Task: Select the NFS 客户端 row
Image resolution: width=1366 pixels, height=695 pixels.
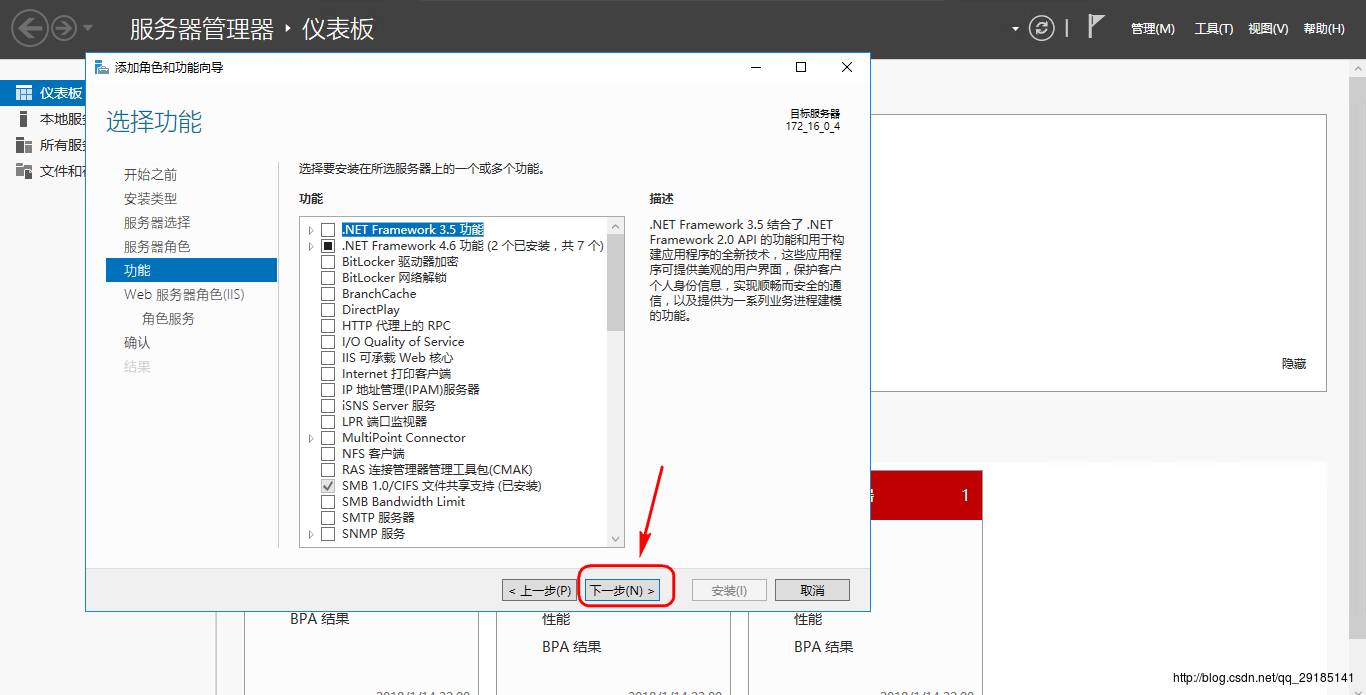Action: [373, 454]
